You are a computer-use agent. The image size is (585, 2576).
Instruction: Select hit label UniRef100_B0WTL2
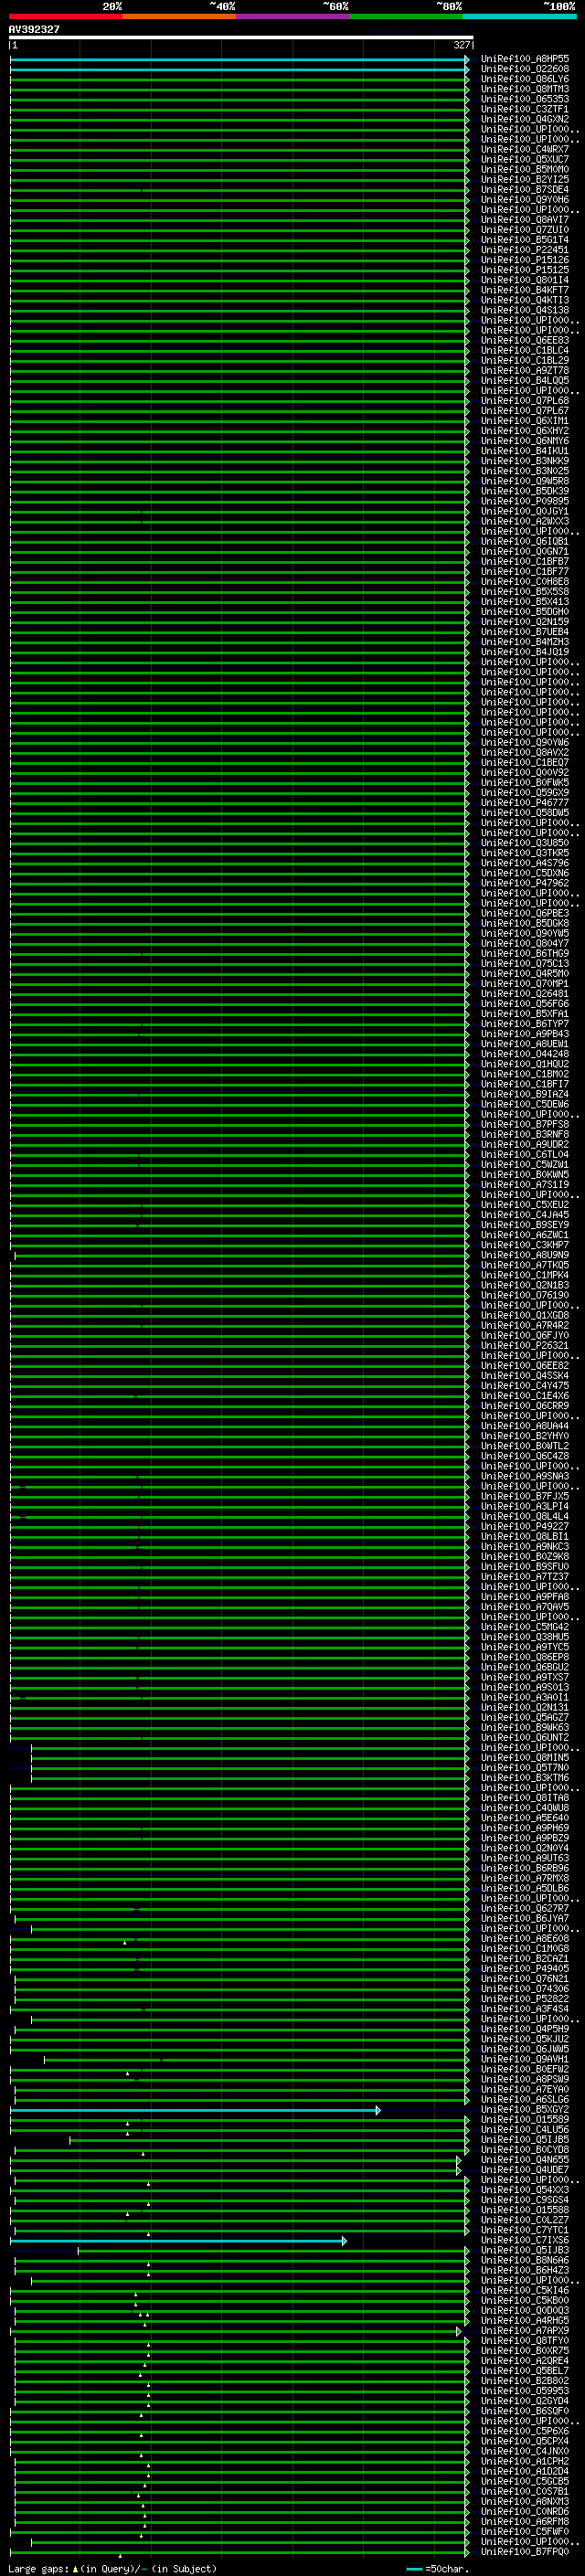pyautogui.click(x=525, y=1446)
